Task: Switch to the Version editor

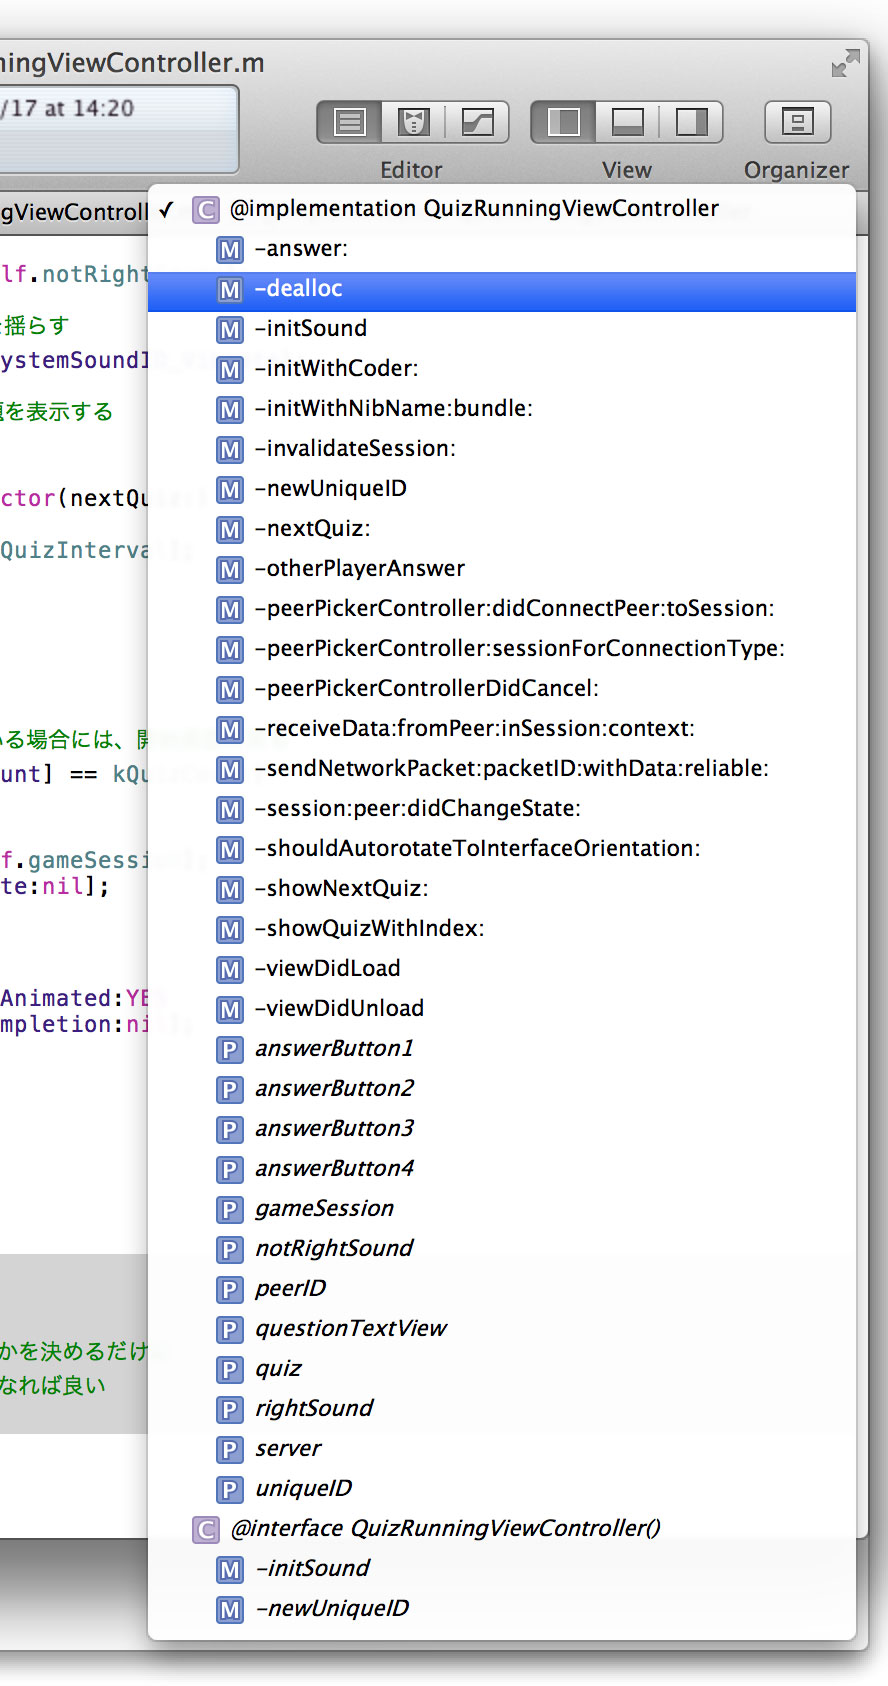Action: coord(478,122)
